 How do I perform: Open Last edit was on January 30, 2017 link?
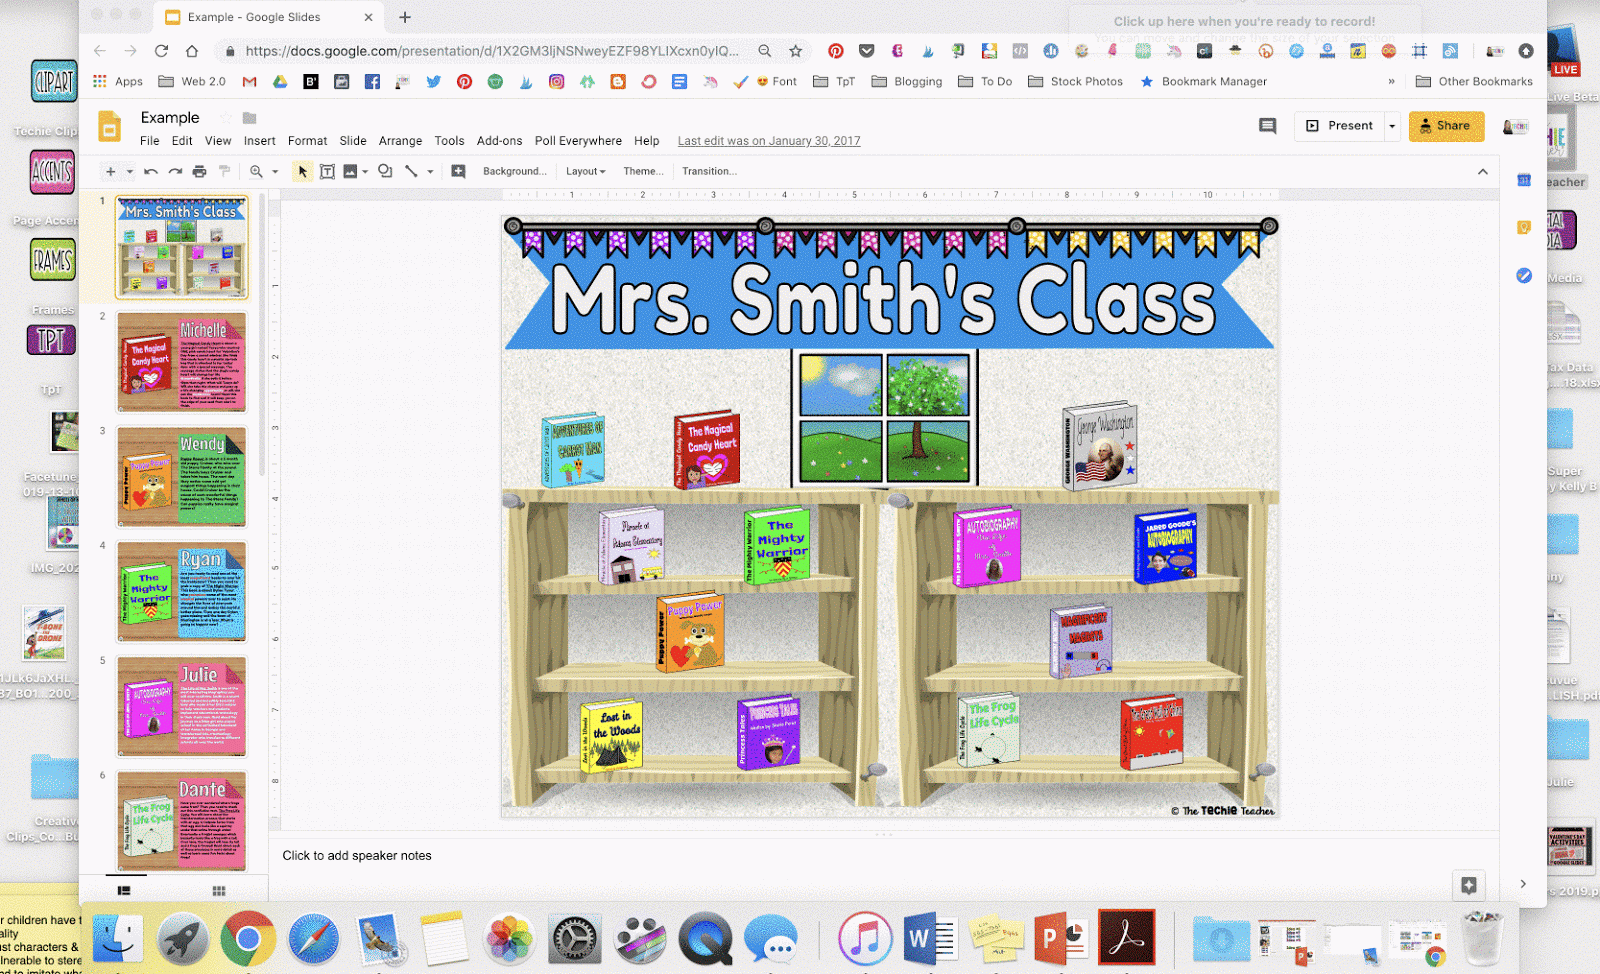pyautogui.click(x=769, y=141)
